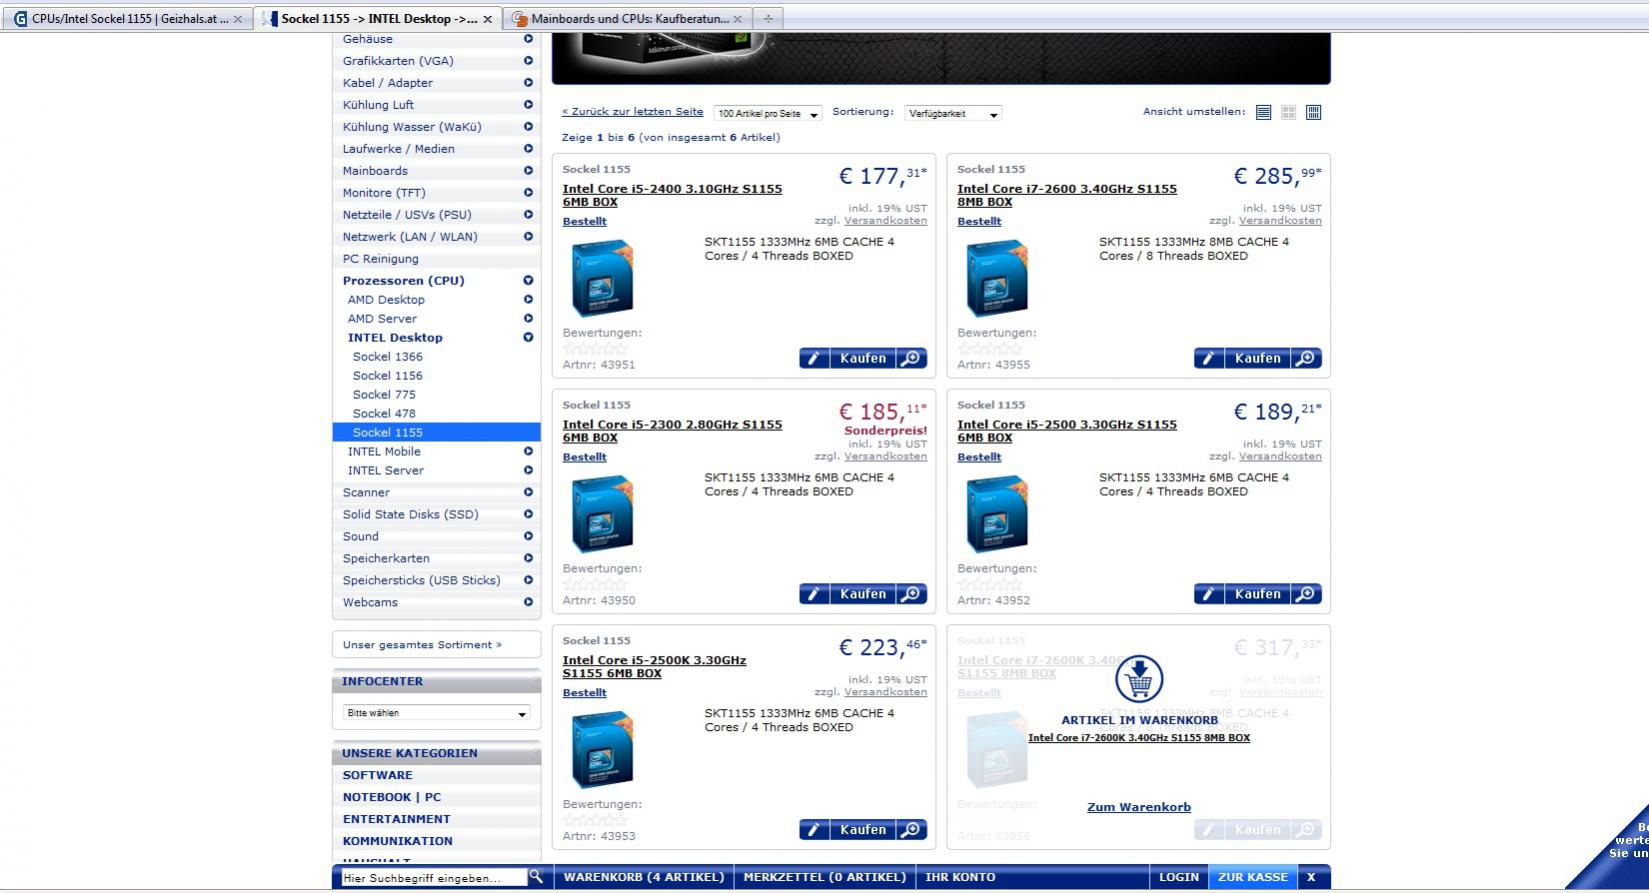Viewport: 1649px width, 893px height.
Task: Open Merkzettel (0 Artikel) in bottom bar
Action: pos(825,877)
